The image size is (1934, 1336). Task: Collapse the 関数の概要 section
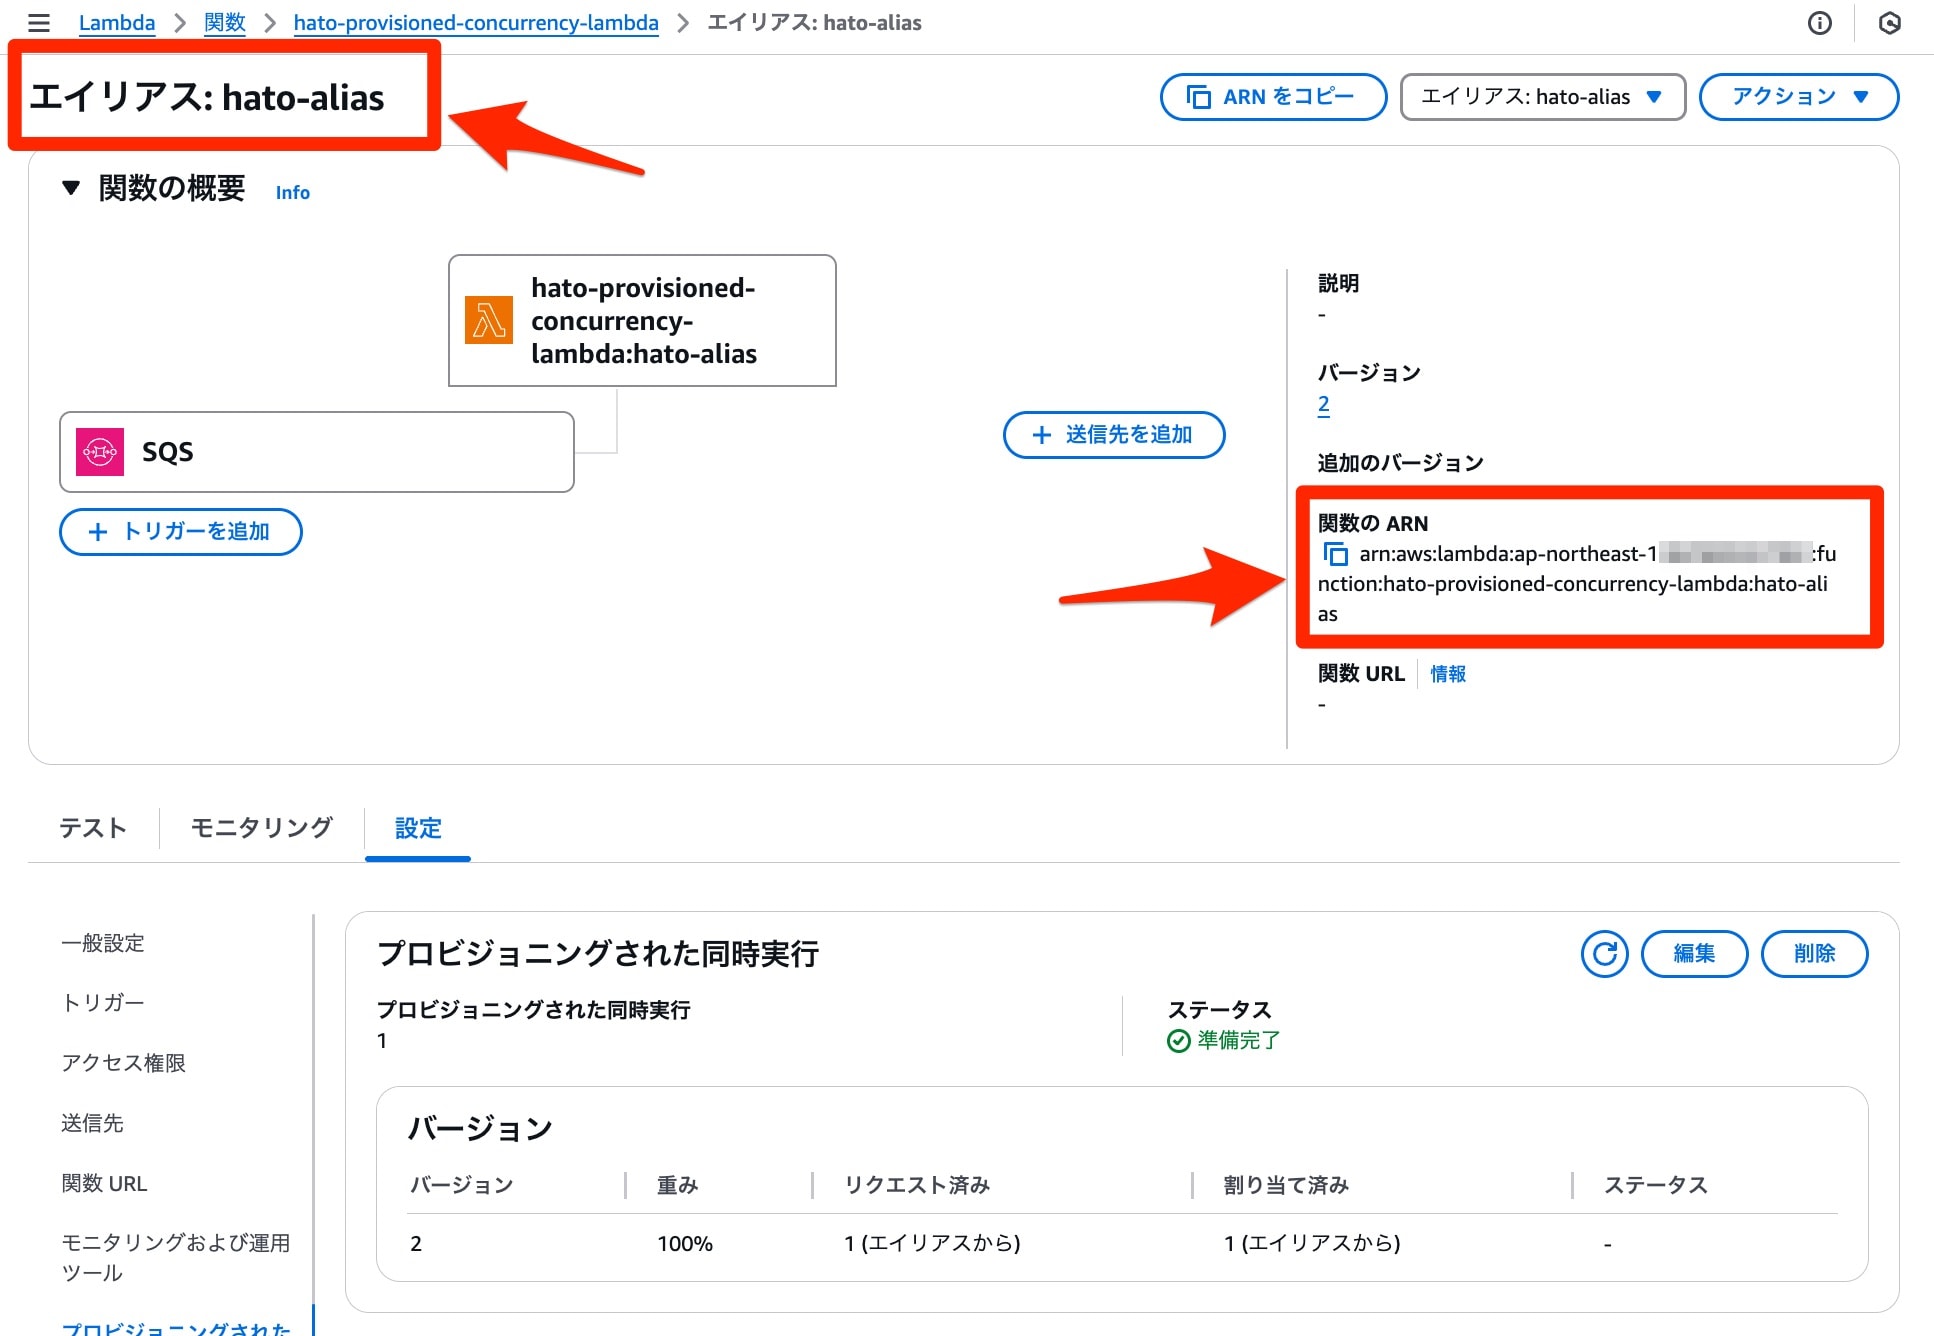pos(71,188)
